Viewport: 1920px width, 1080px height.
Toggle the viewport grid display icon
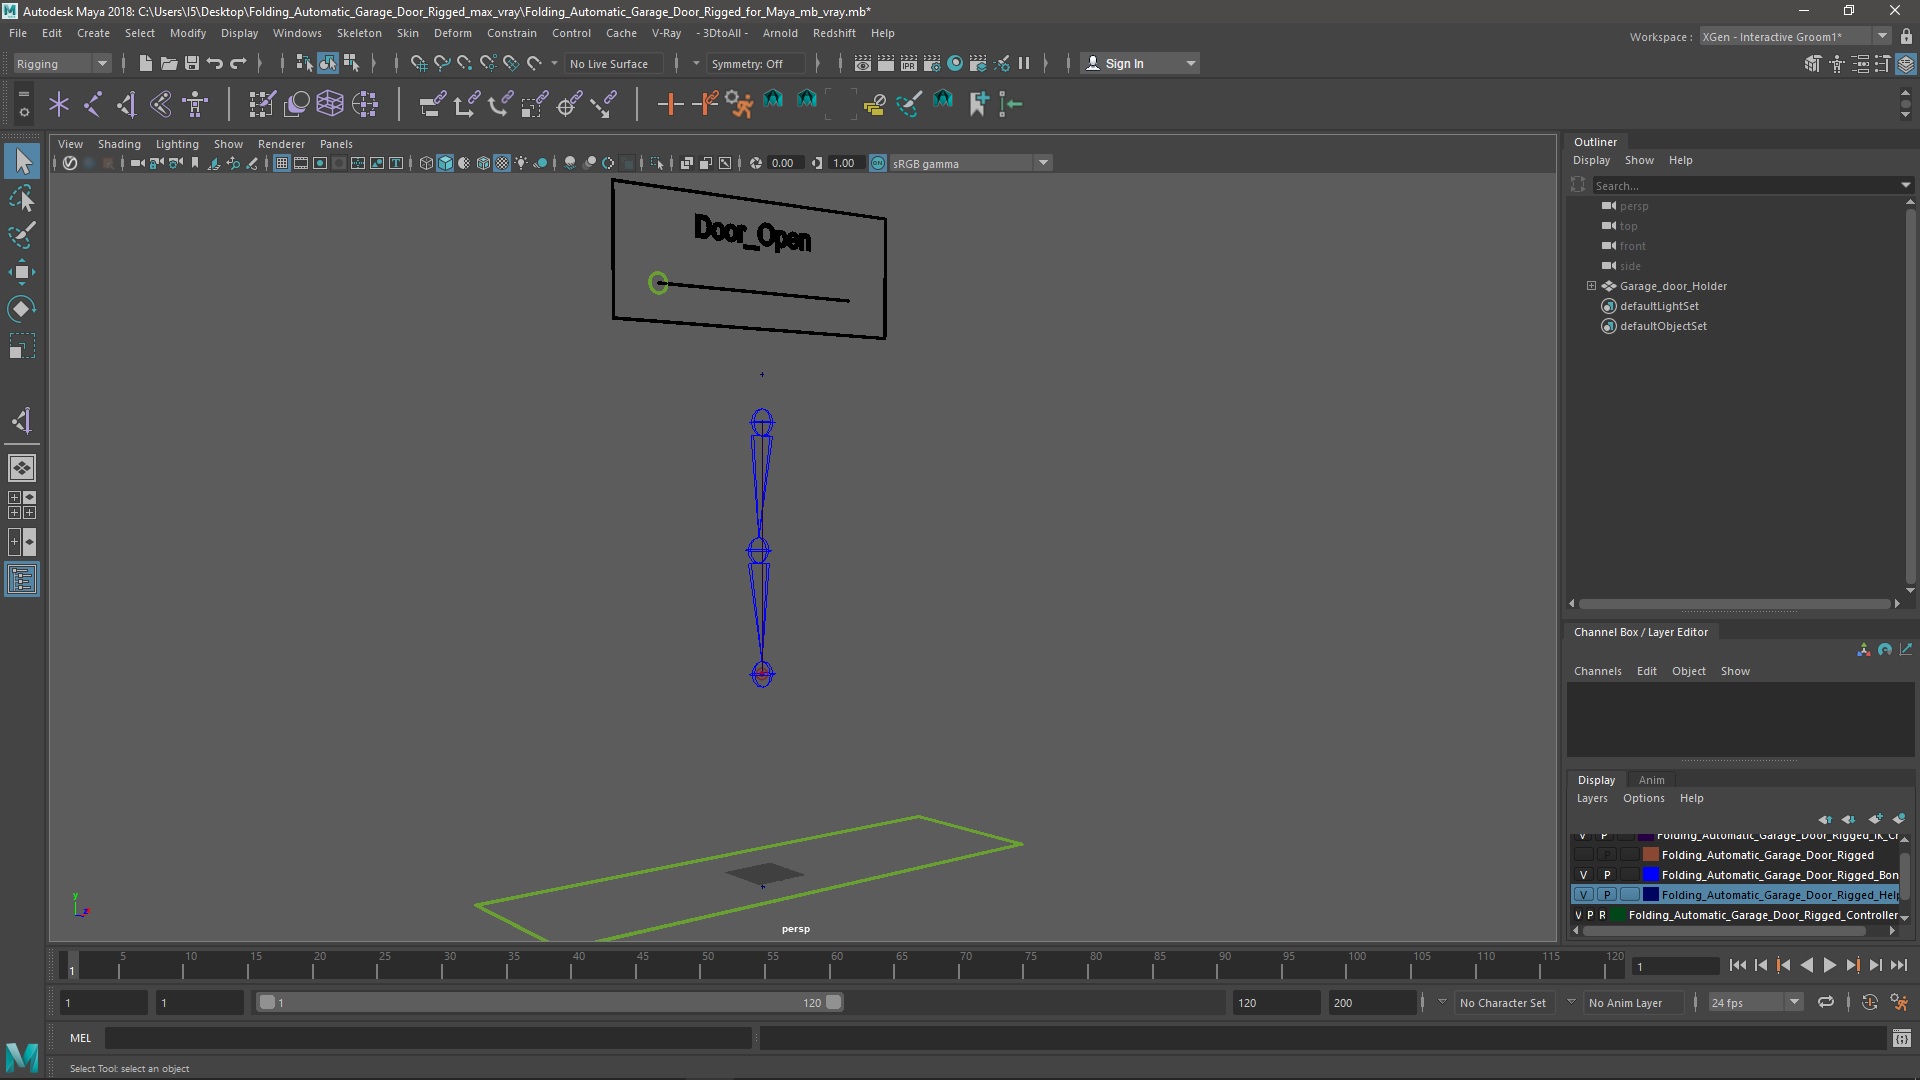click(282, 163)
